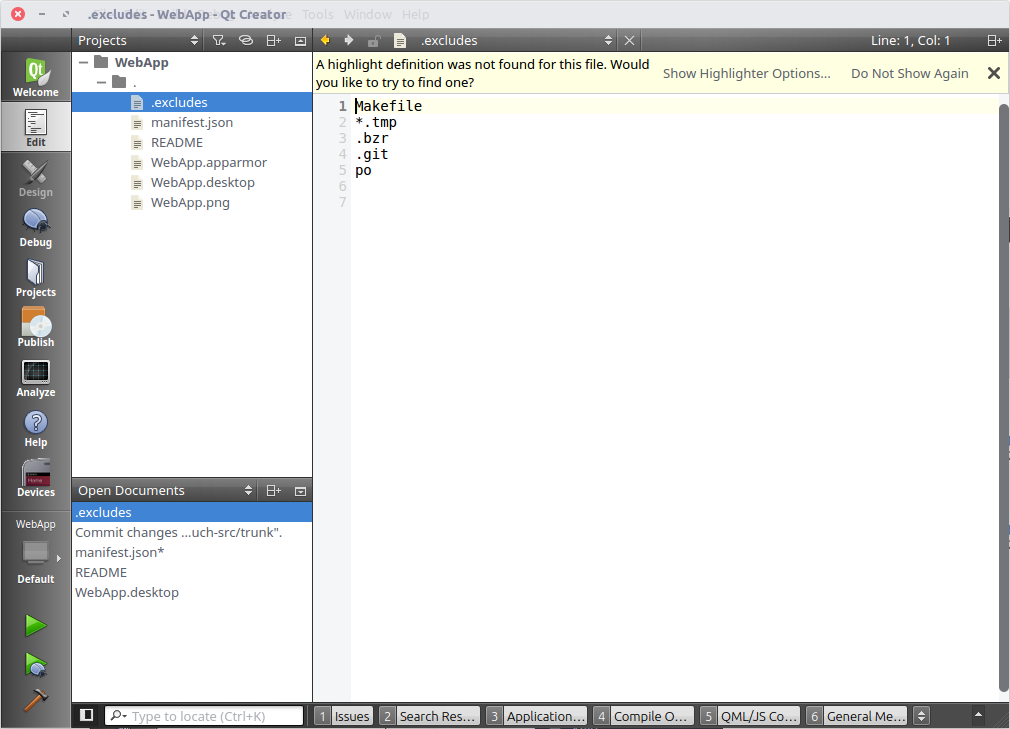Open the Help menu in menu bar

(415, 14)
